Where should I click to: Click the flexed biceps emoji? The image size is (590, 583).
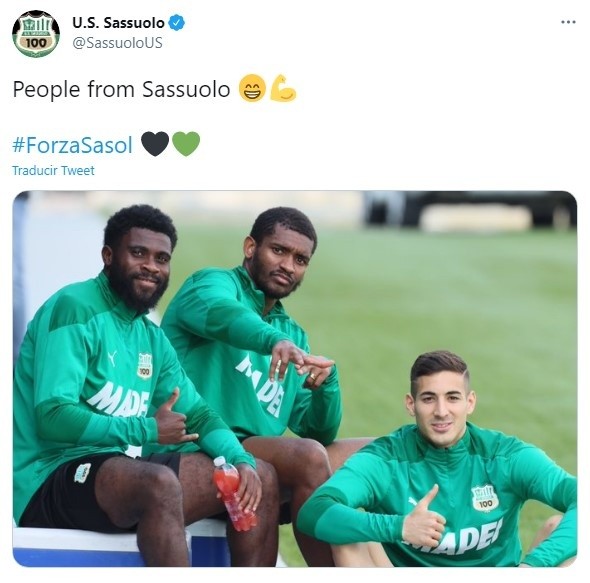tap(283, 88)
